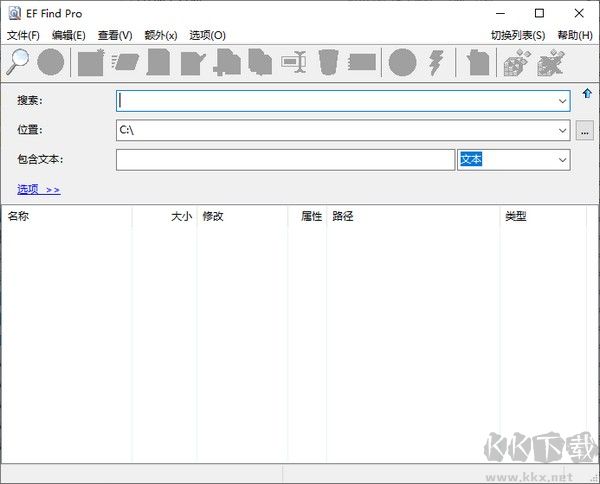Screen dimensions: 600x484
Task: Open the 额外(x) menu
Action: (161, 35)
